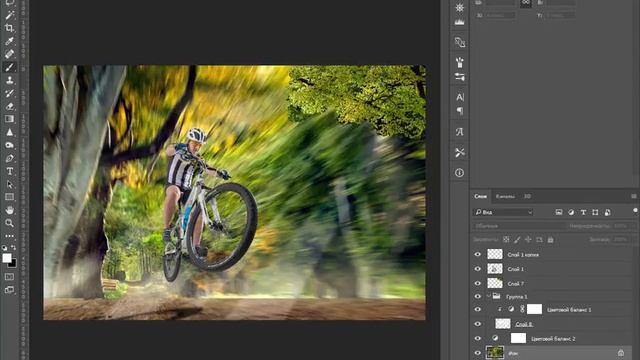Screen dimensions: 640x360
Task: Click lock position icon
Action: (x=528, y=240)
